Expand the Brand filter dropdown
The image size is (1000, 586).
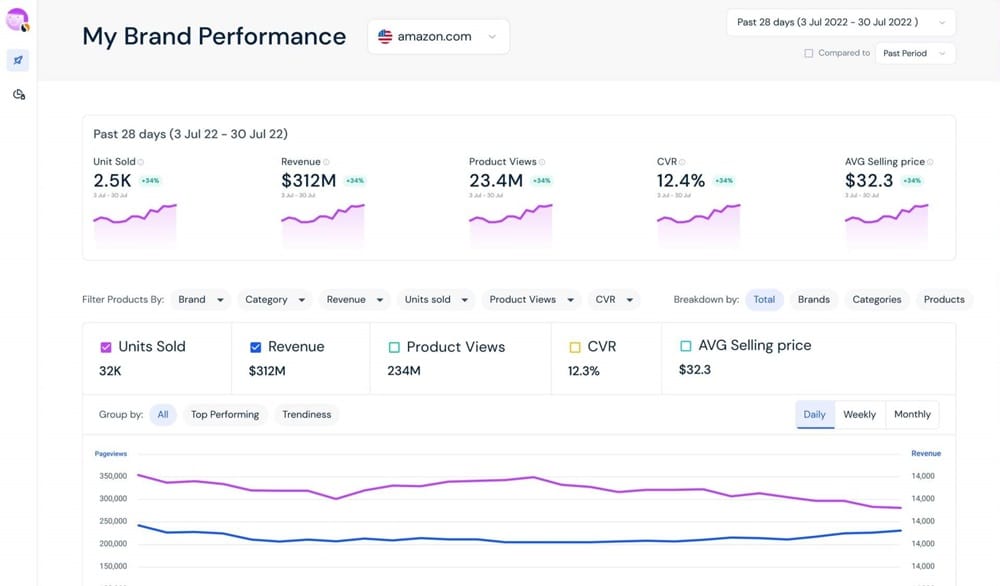pyautogui.click(x=200, y=299)
